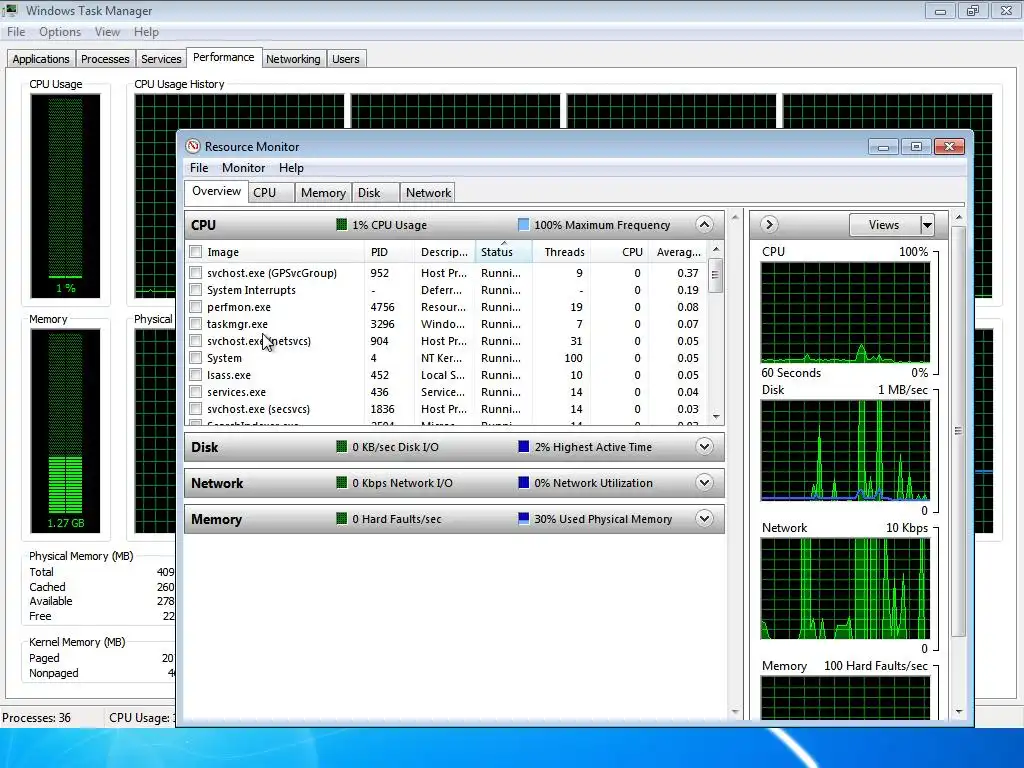1024x768 pixels.
Task: Switch to Task Manager Processes tab
Action: click(x=105, y=59)
